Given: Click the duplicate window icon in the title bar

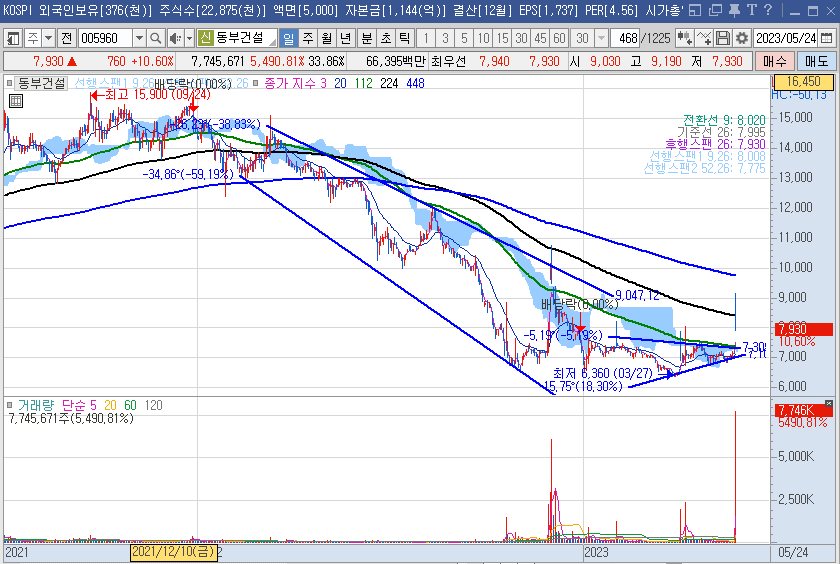Looking at the screenshot, I should pos(715,10).
